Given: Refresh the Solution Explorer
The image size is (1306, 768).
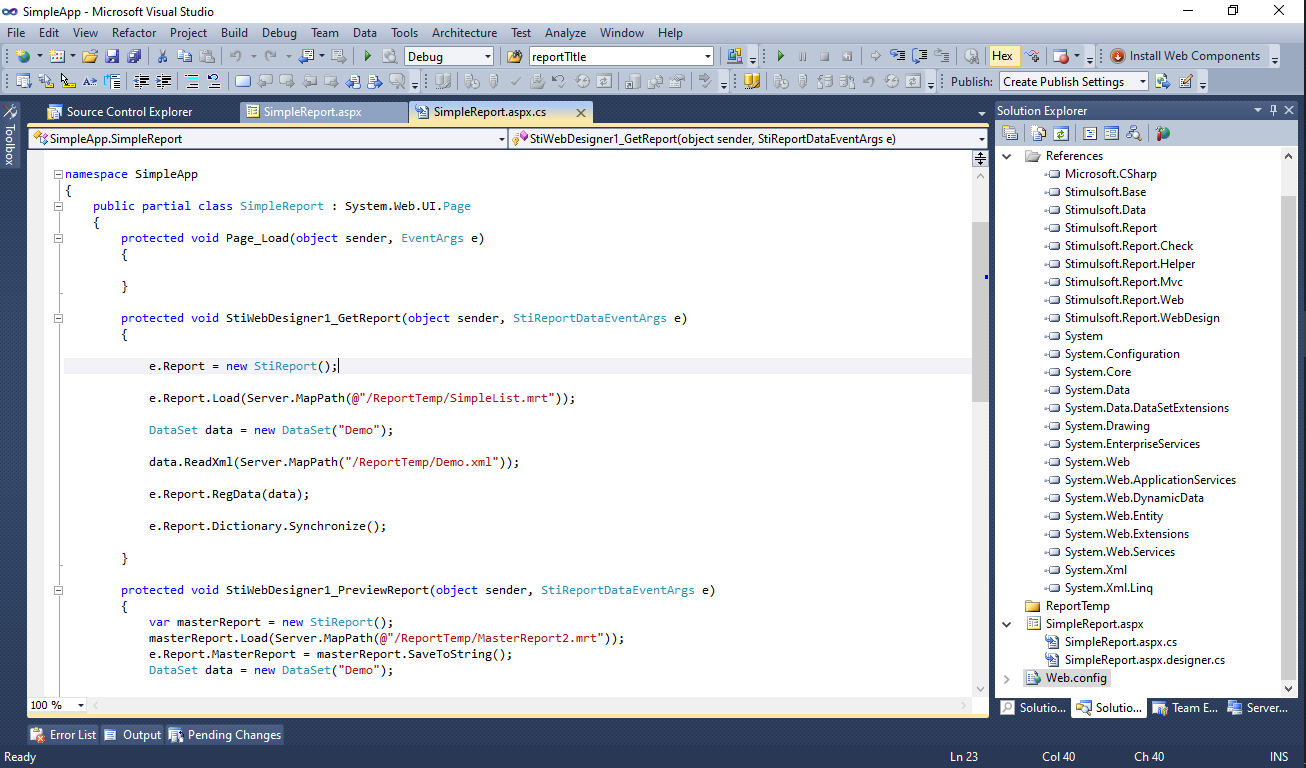Looking at the screenshot, I should coord(1061,133).
